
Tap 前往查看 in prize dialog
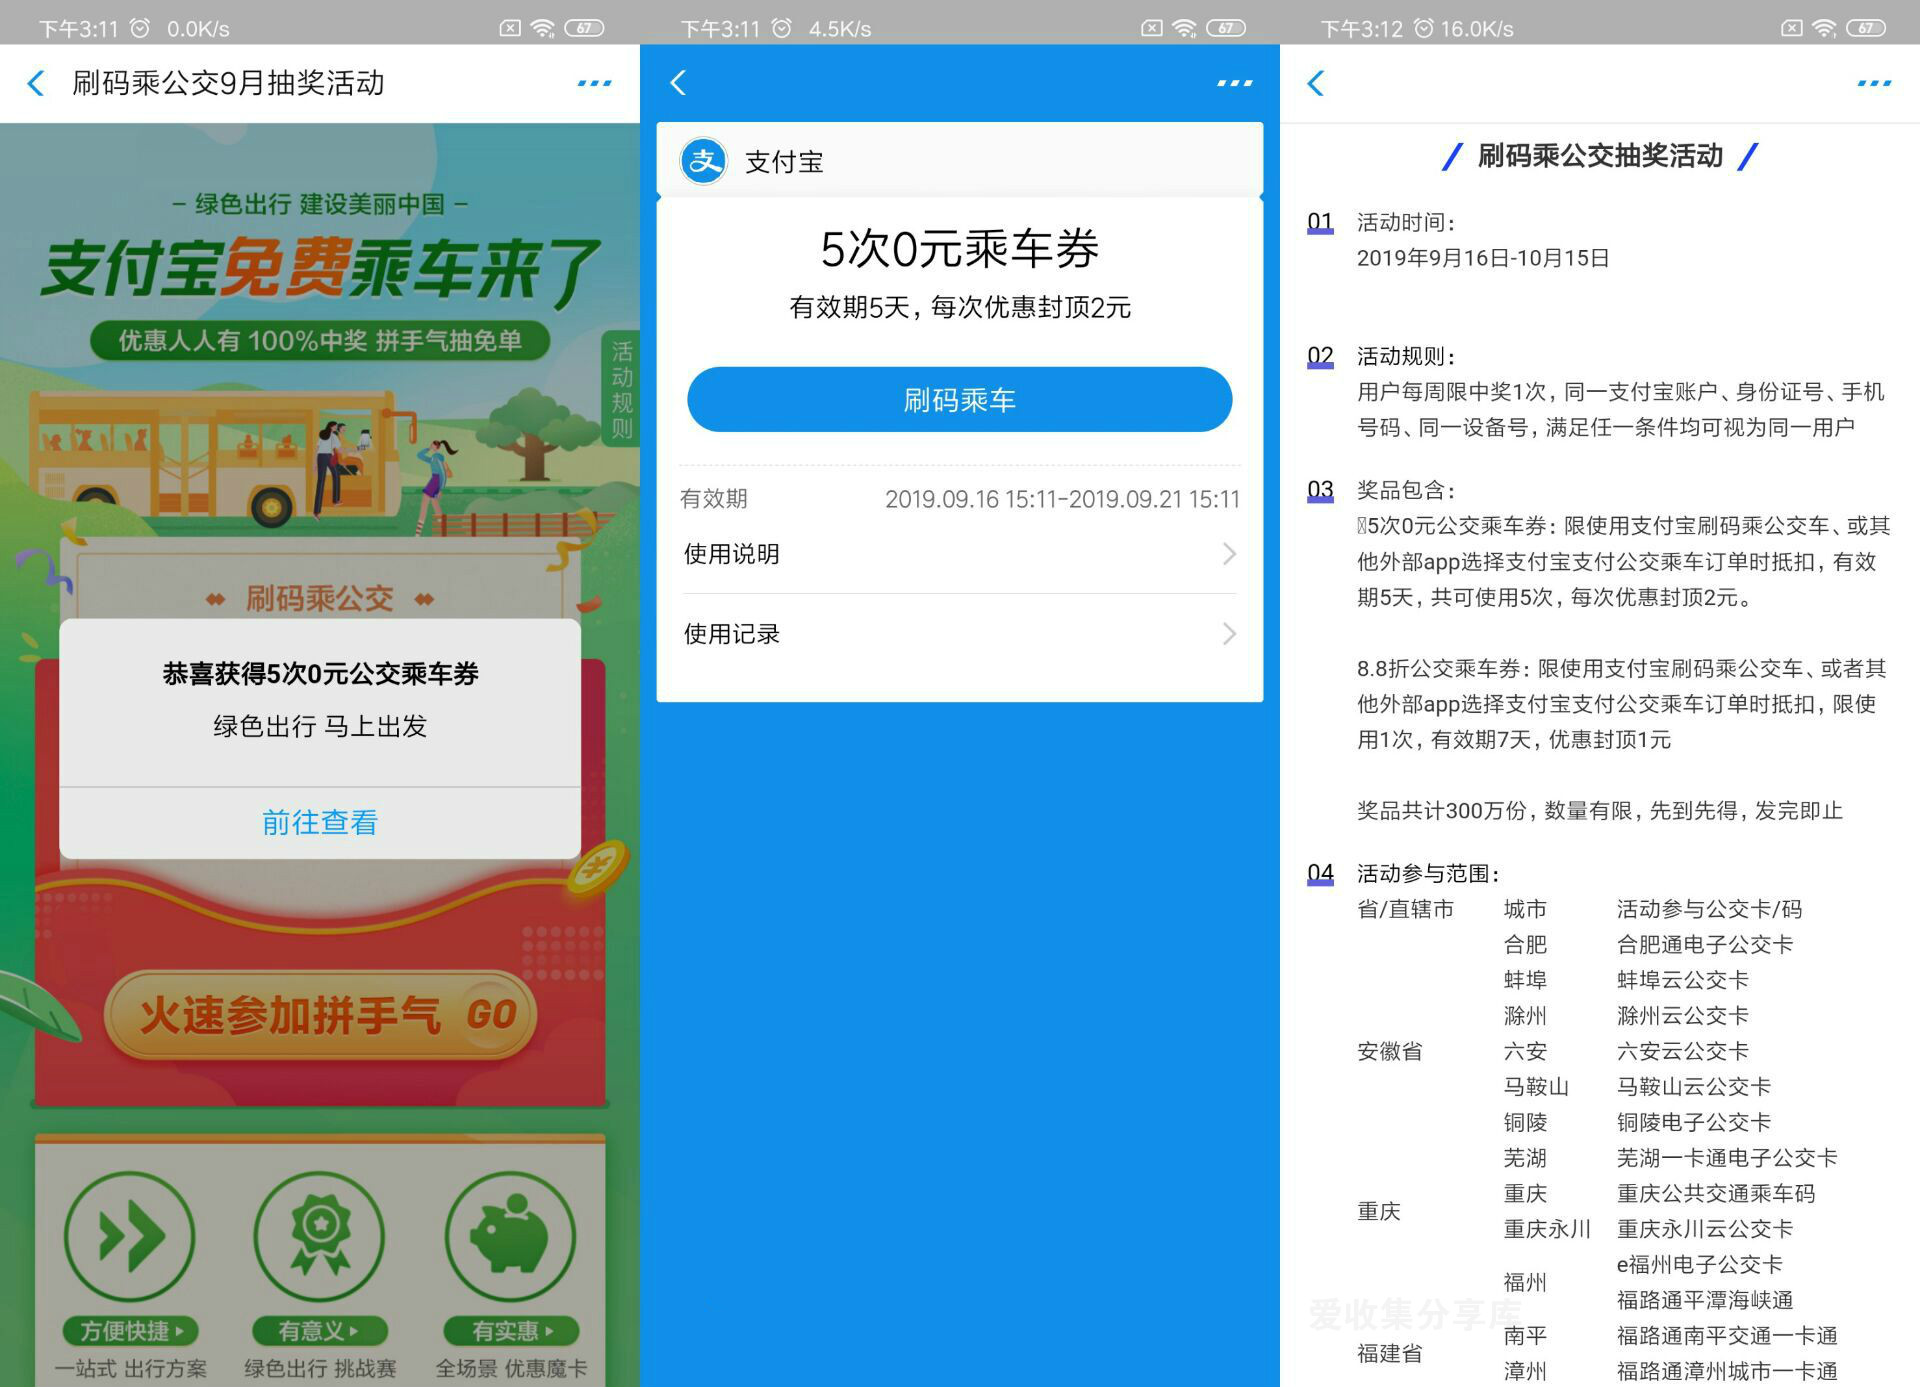coord(320,822)
